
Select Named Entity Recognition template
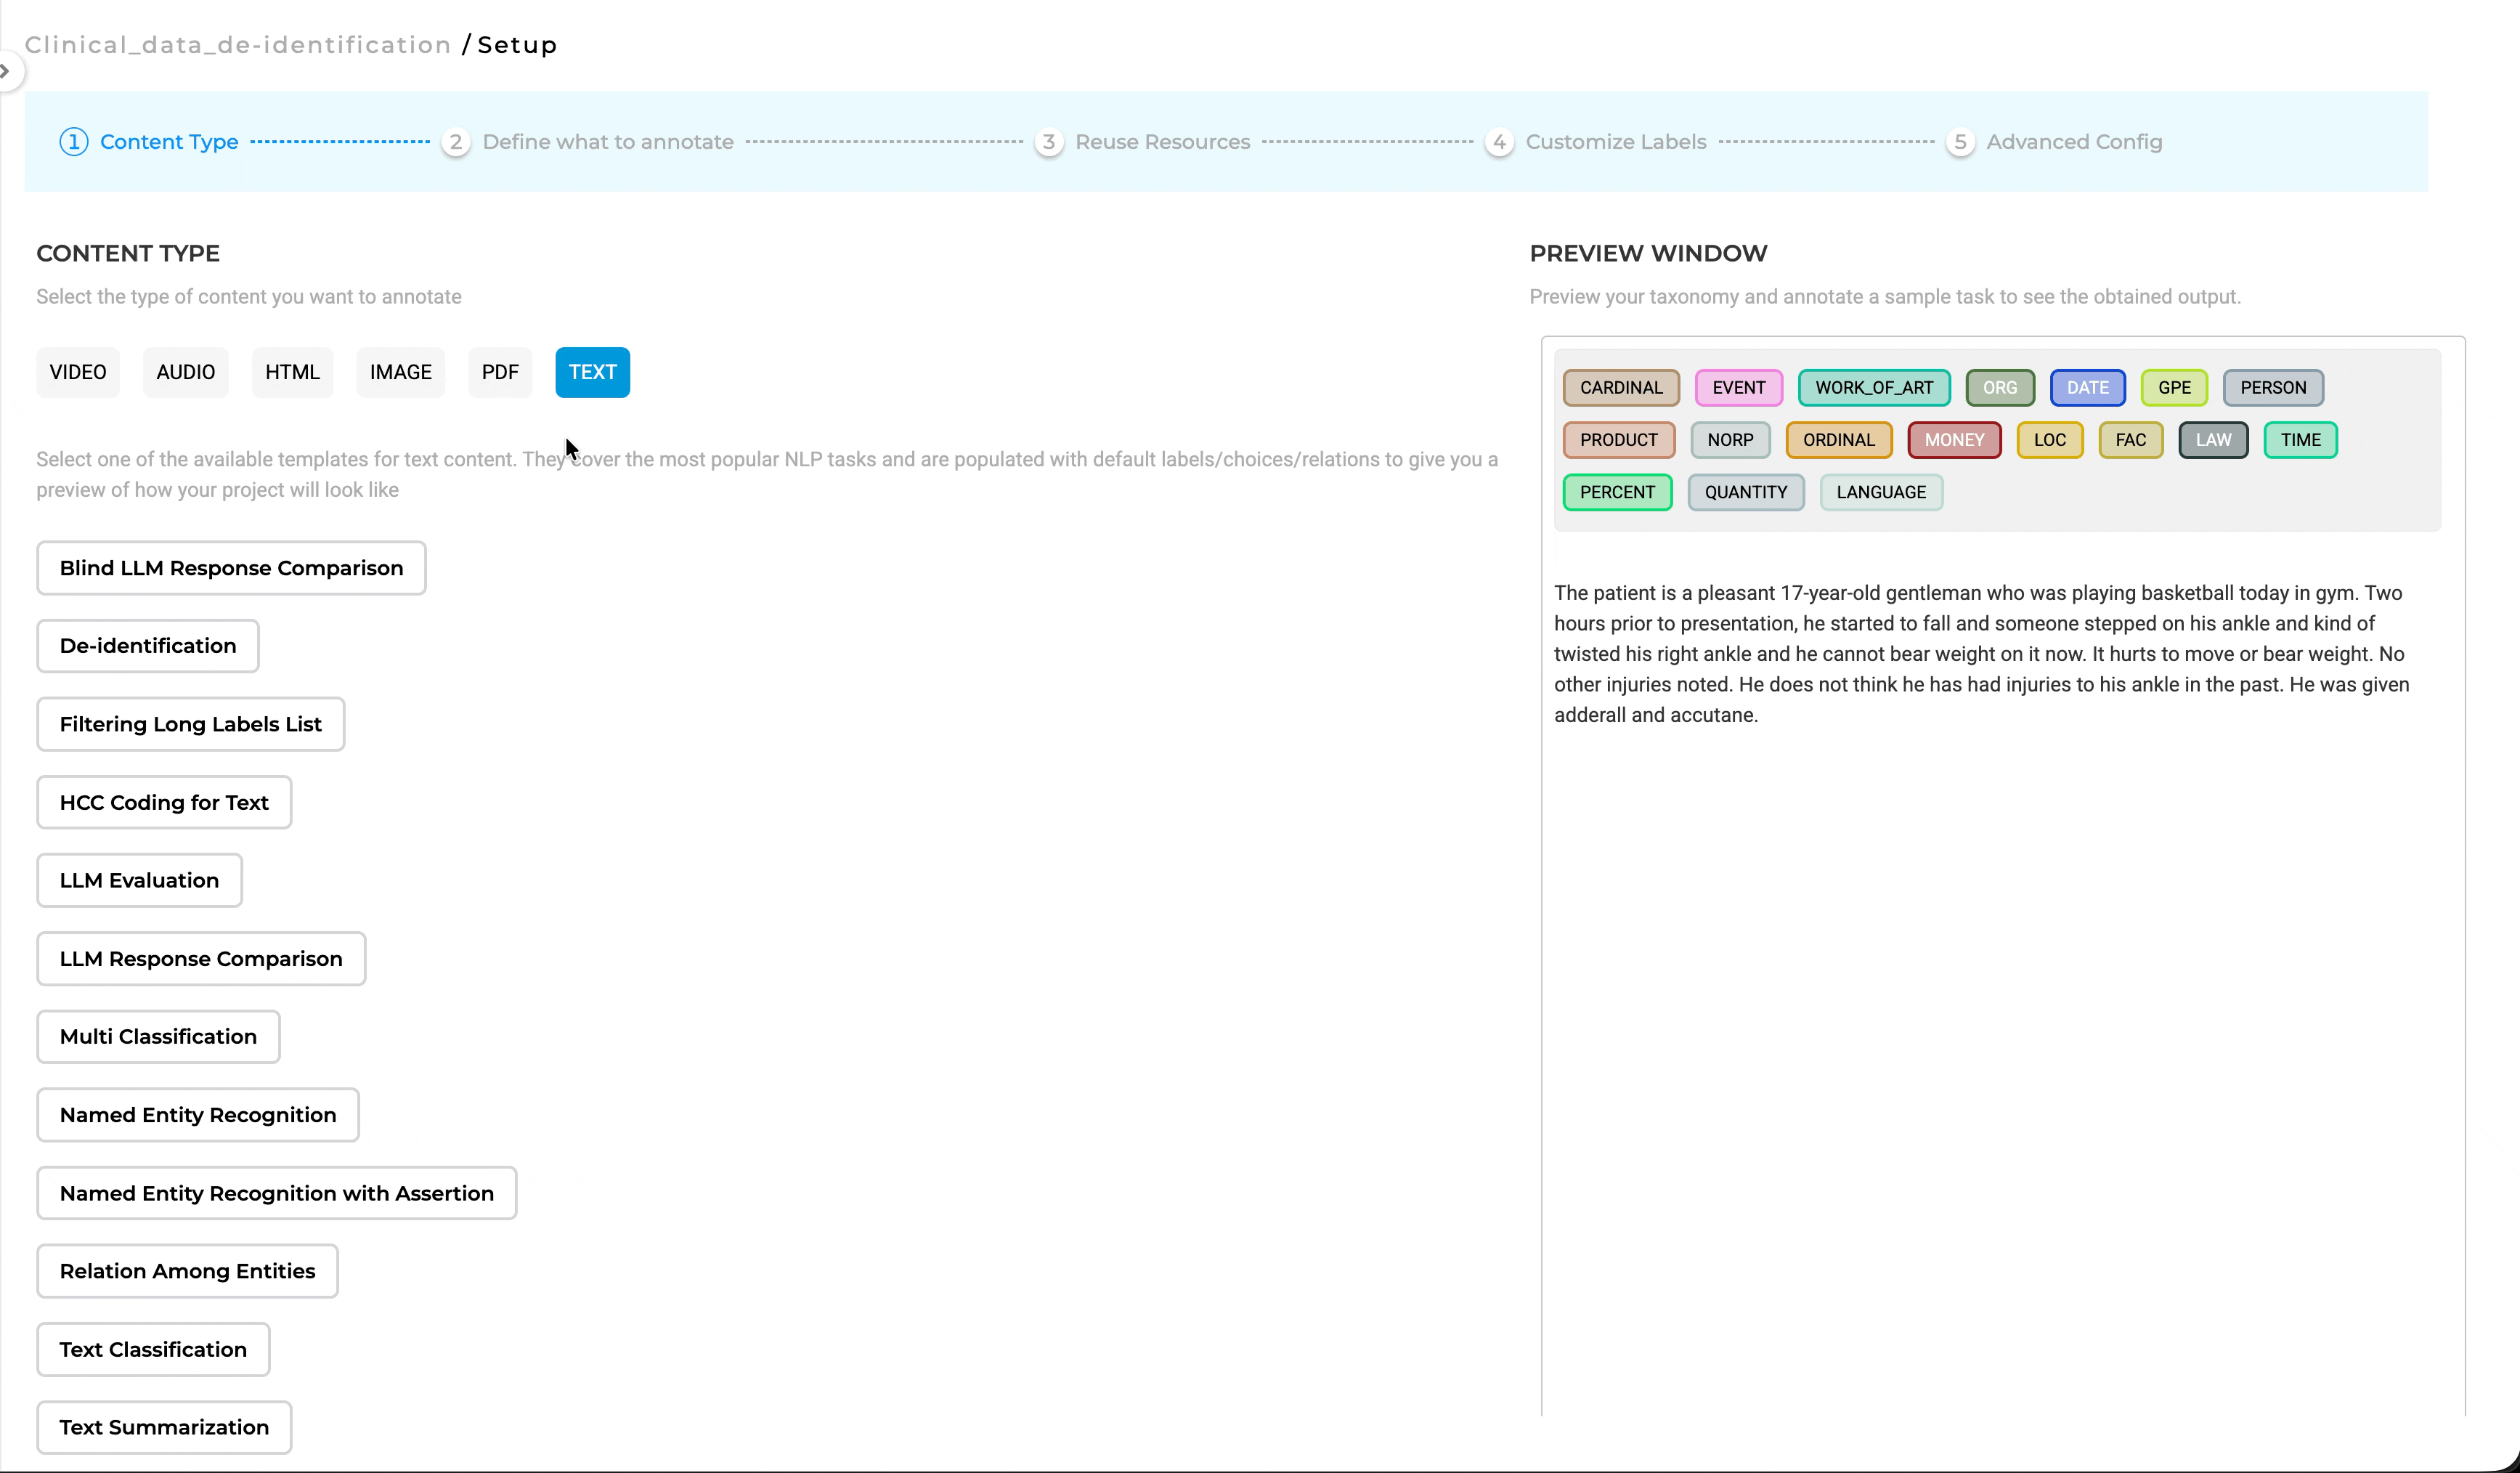198,1115
